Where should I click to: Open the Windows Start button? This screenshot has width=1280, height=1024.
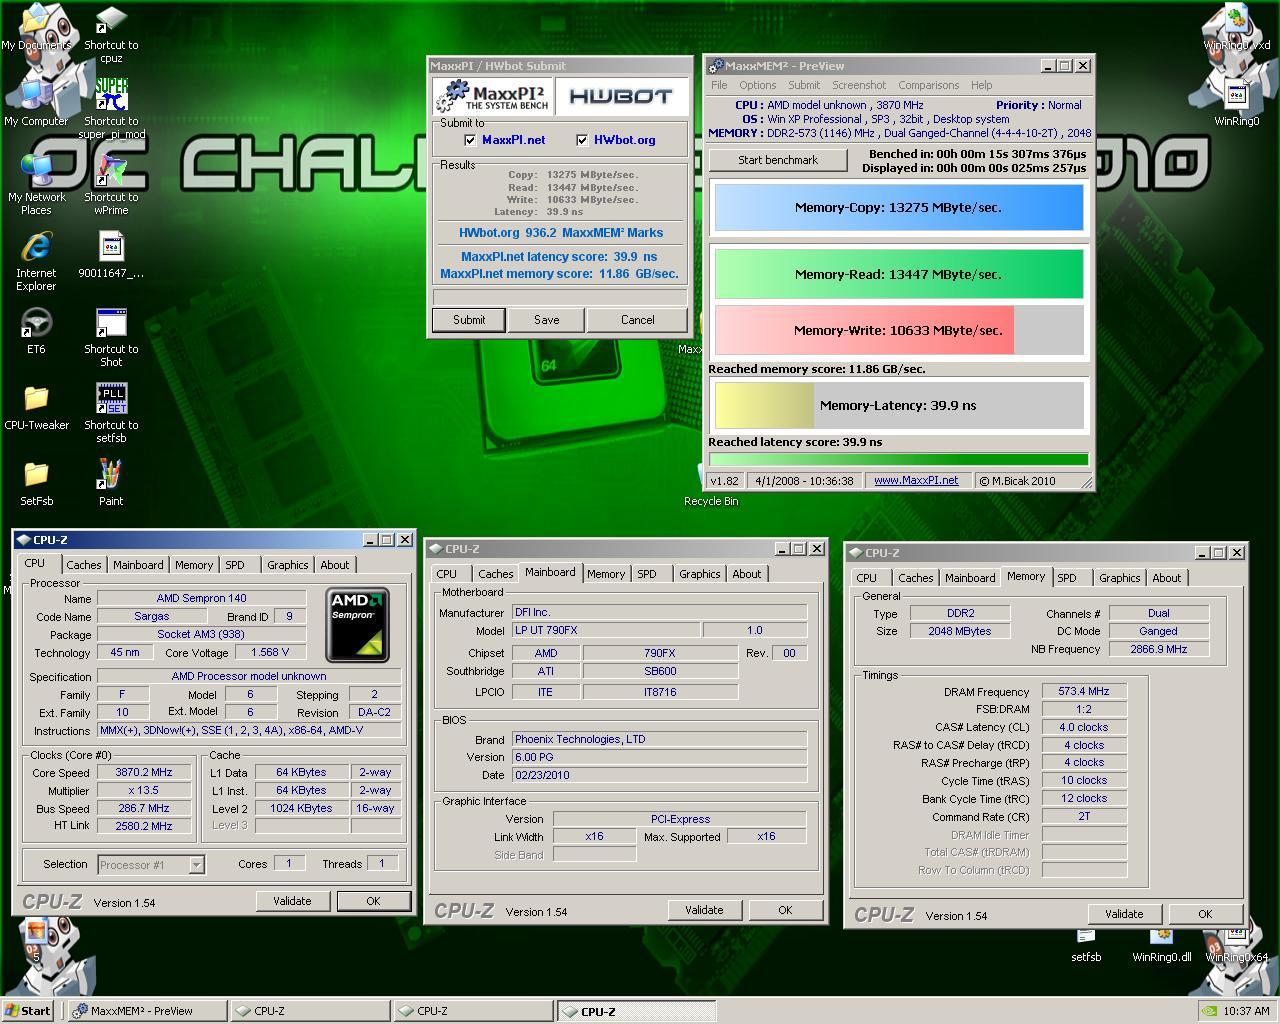pos(28,1011)
